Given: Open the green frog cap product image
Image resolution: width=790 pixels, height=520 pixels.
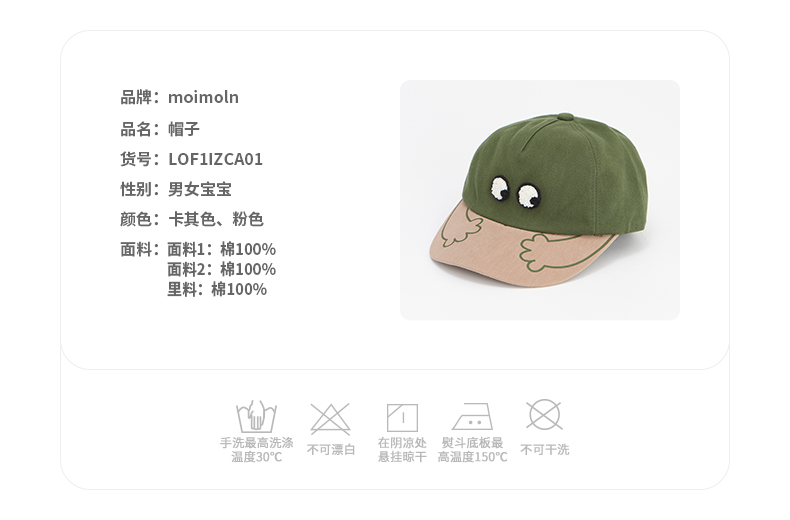Looking at the screenshot, I should click(540, 200).
